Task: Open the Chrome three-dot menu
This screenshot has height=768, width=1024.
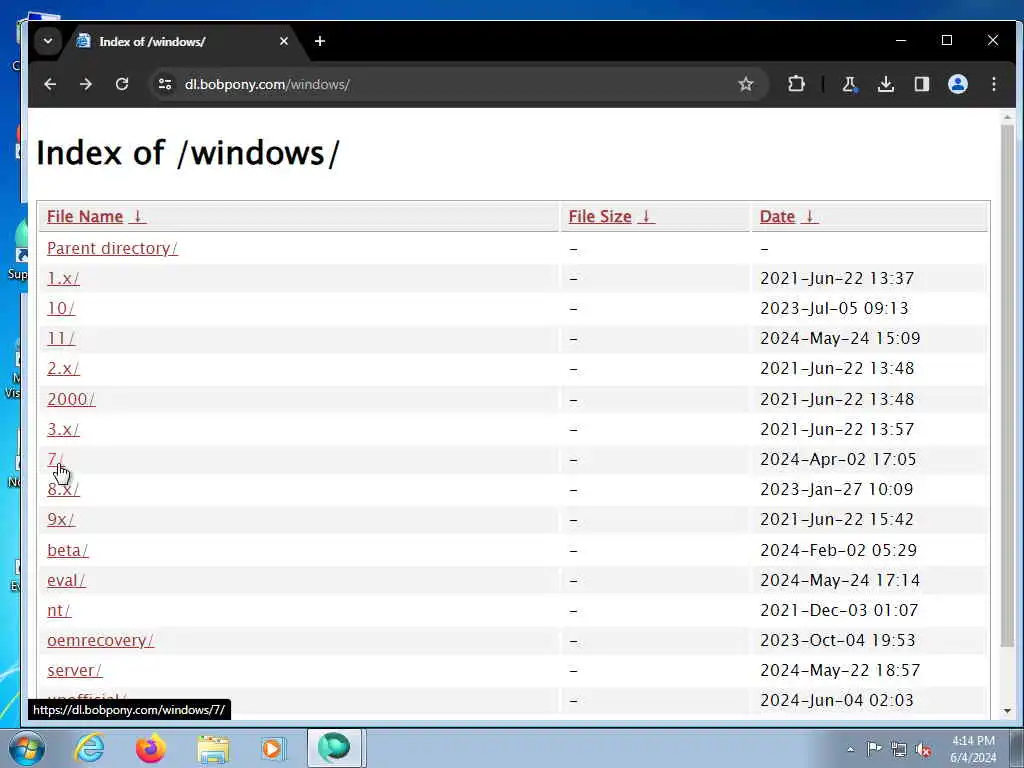Action: [993, 84]
